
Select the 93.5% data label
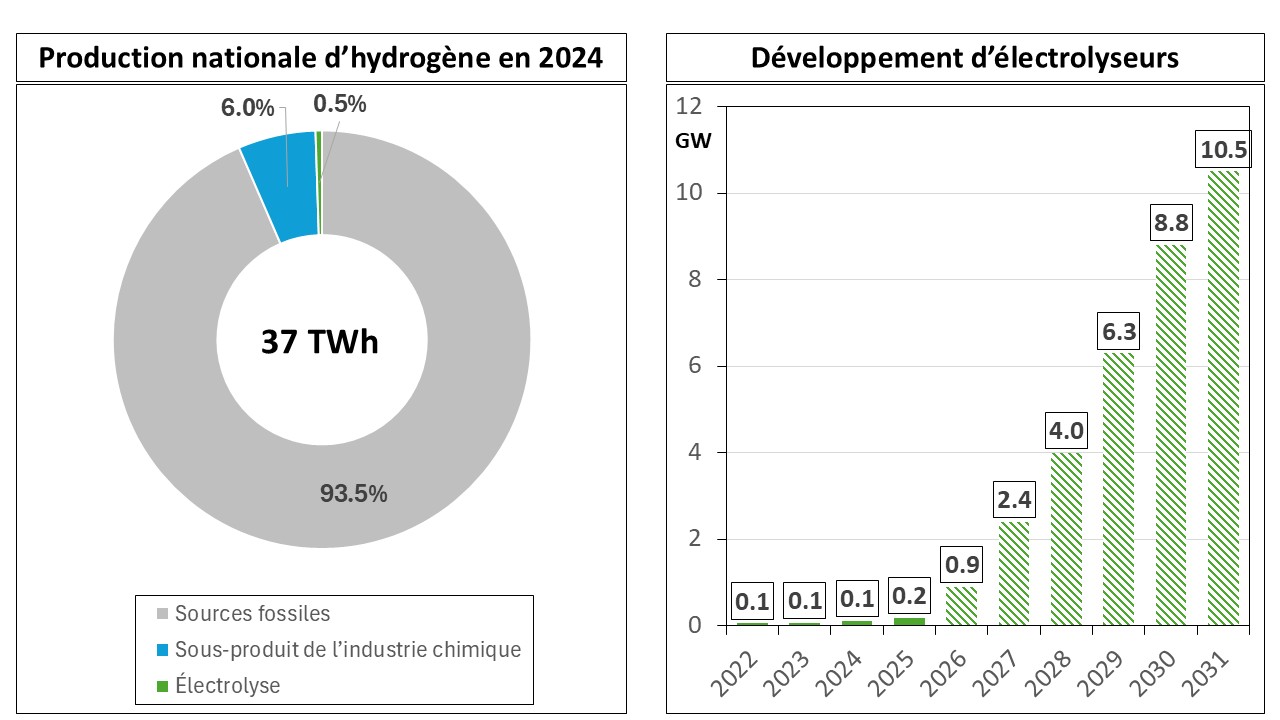point(353,493)
